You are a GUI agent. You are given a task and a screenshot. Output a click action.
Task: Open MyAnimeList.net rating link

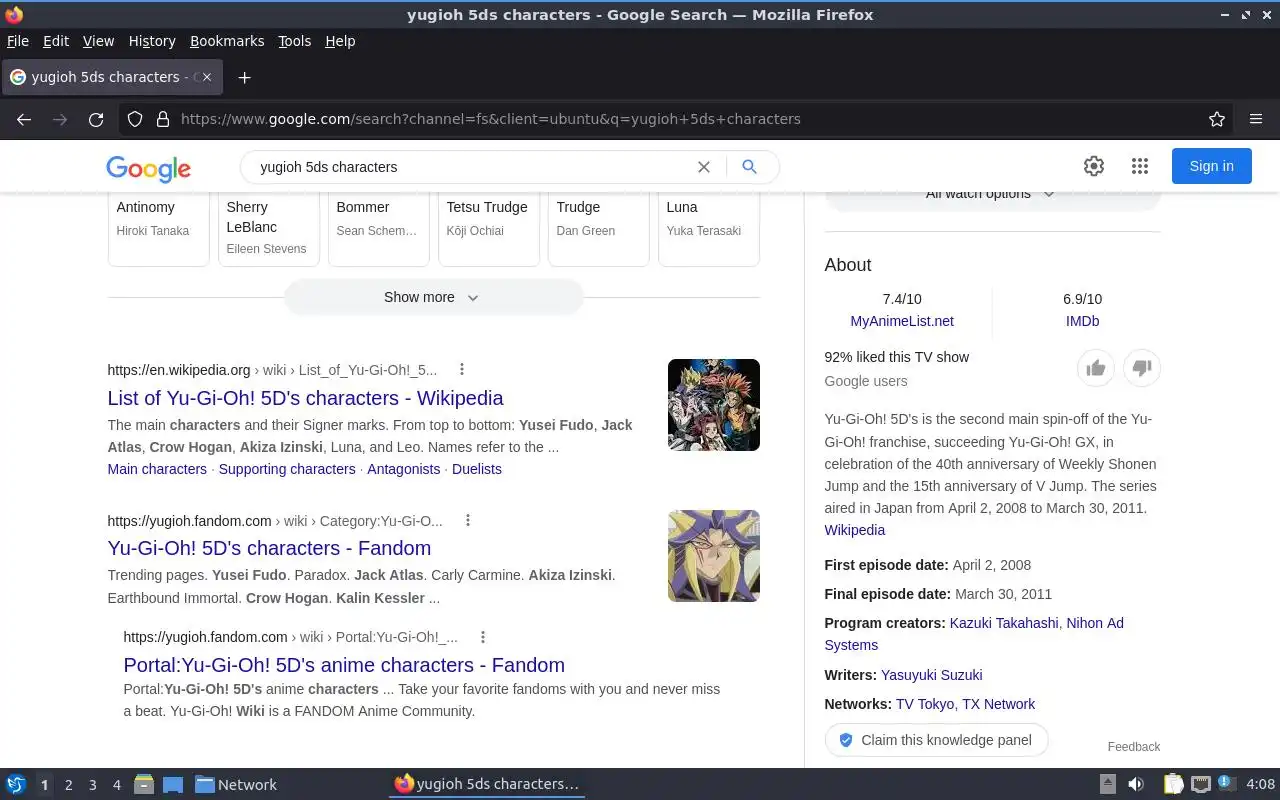[902, 321]
